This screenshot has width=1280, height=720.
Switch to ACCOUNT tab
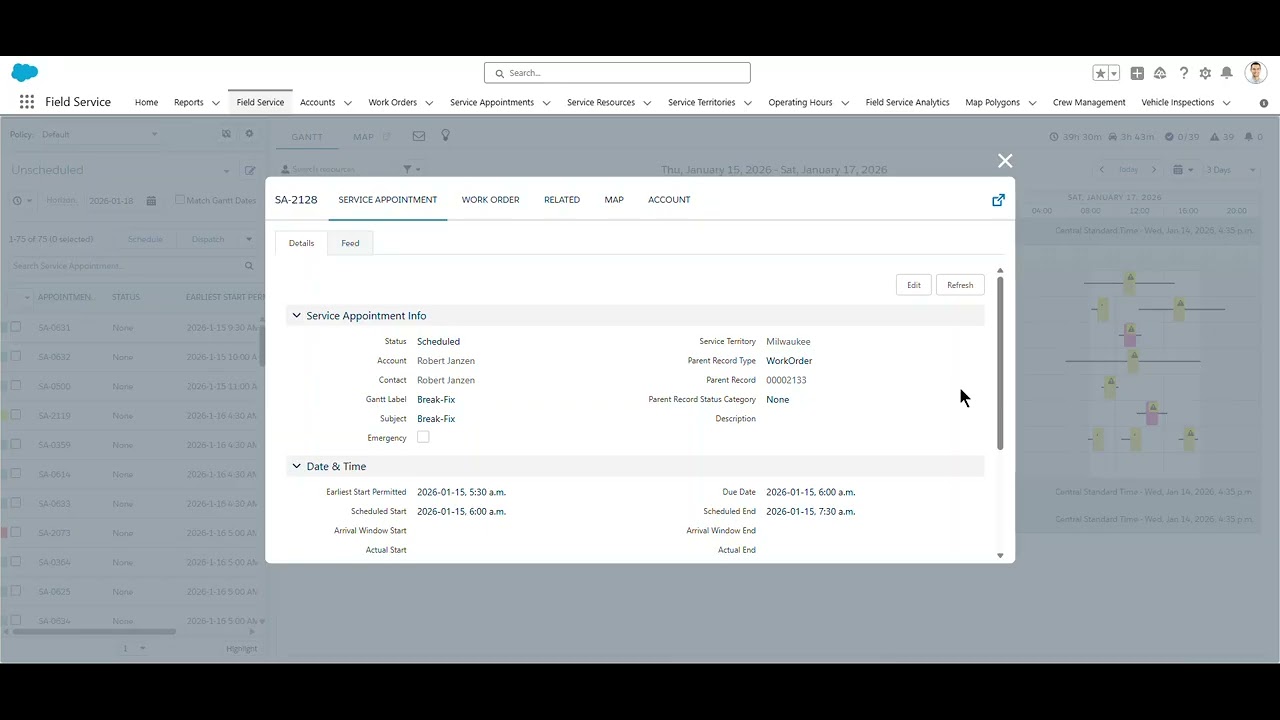click(669, 200)
